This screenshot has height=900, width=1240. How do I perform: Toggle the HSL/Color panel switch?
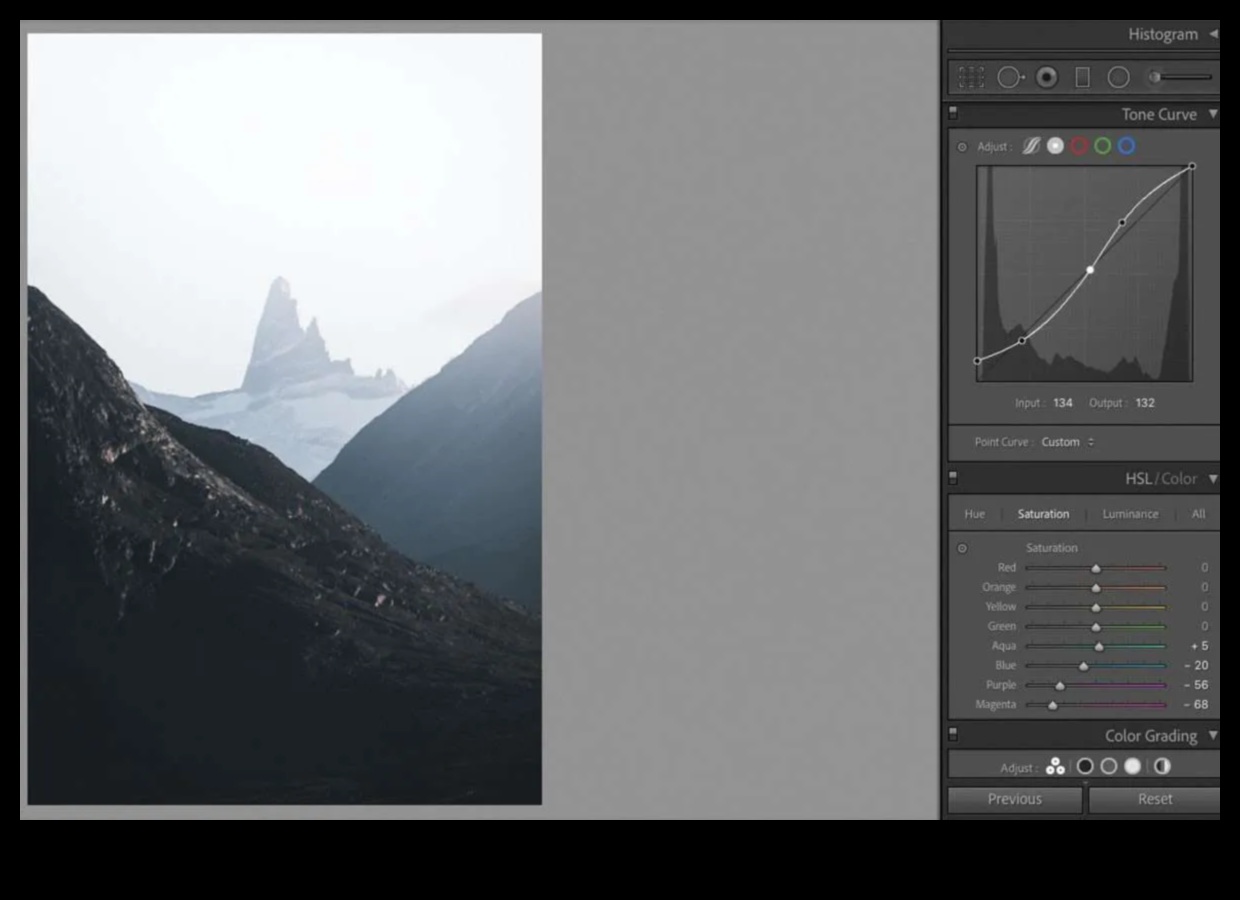coord(953,478)
